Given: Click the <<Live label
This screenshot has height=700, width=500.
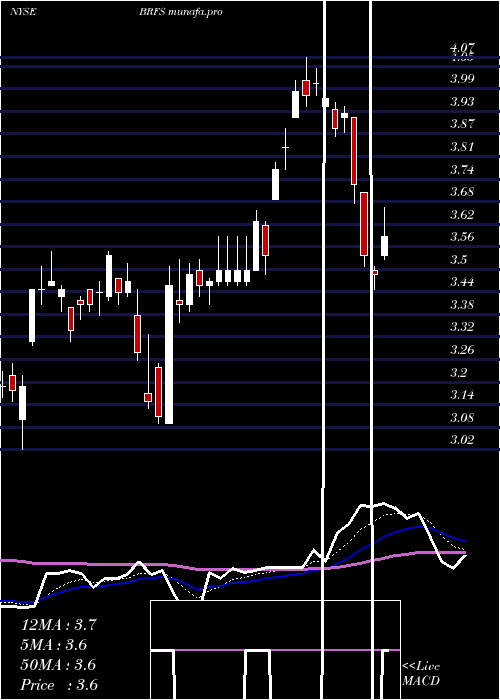Looking at the screenshot, I should (421, 667).
